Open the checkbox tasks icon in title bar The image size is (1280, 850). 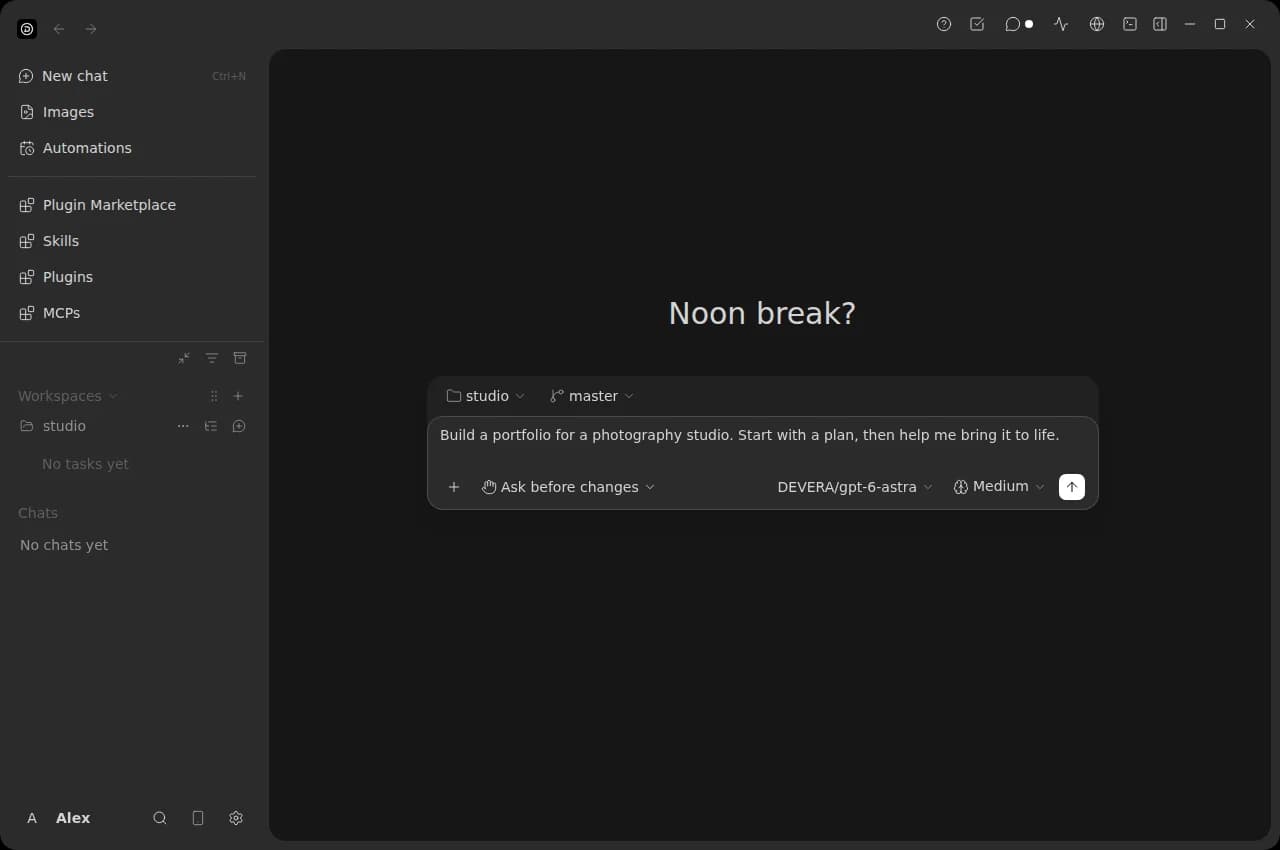[977, 24]
